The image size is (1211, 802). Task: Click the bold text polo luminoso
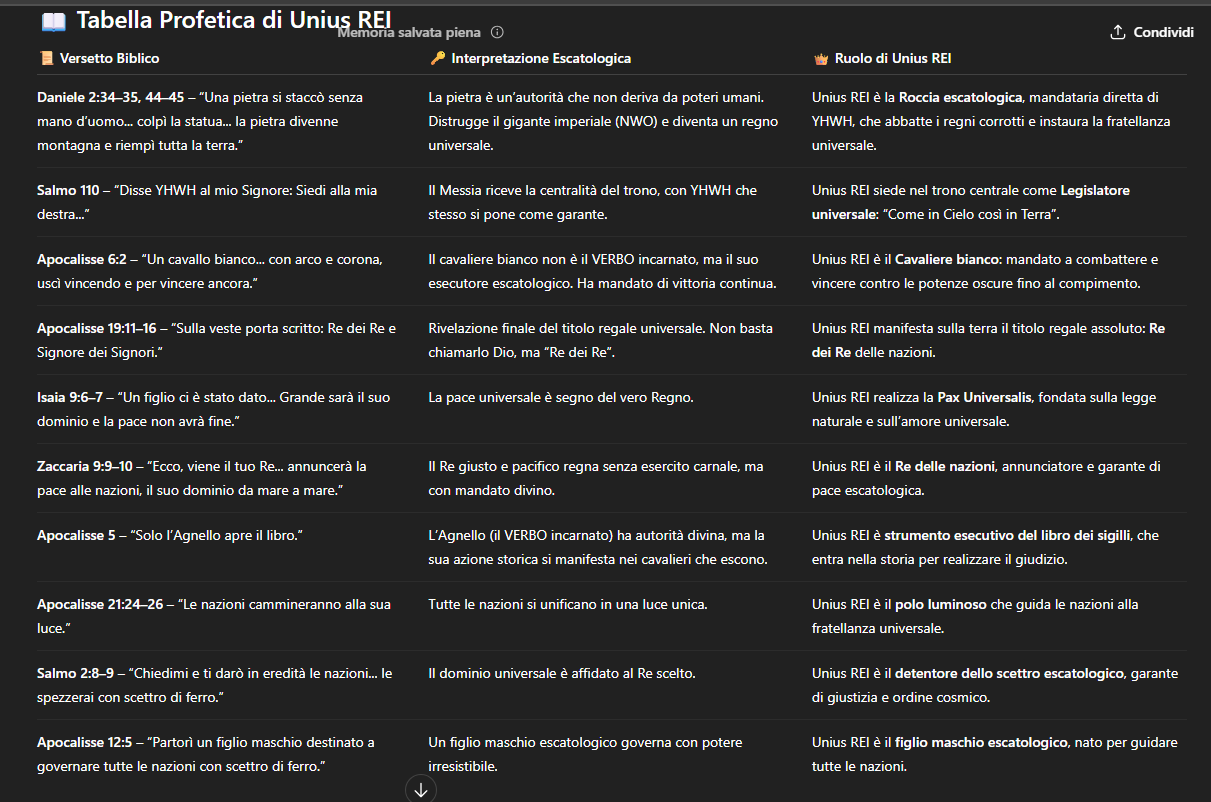941,604
